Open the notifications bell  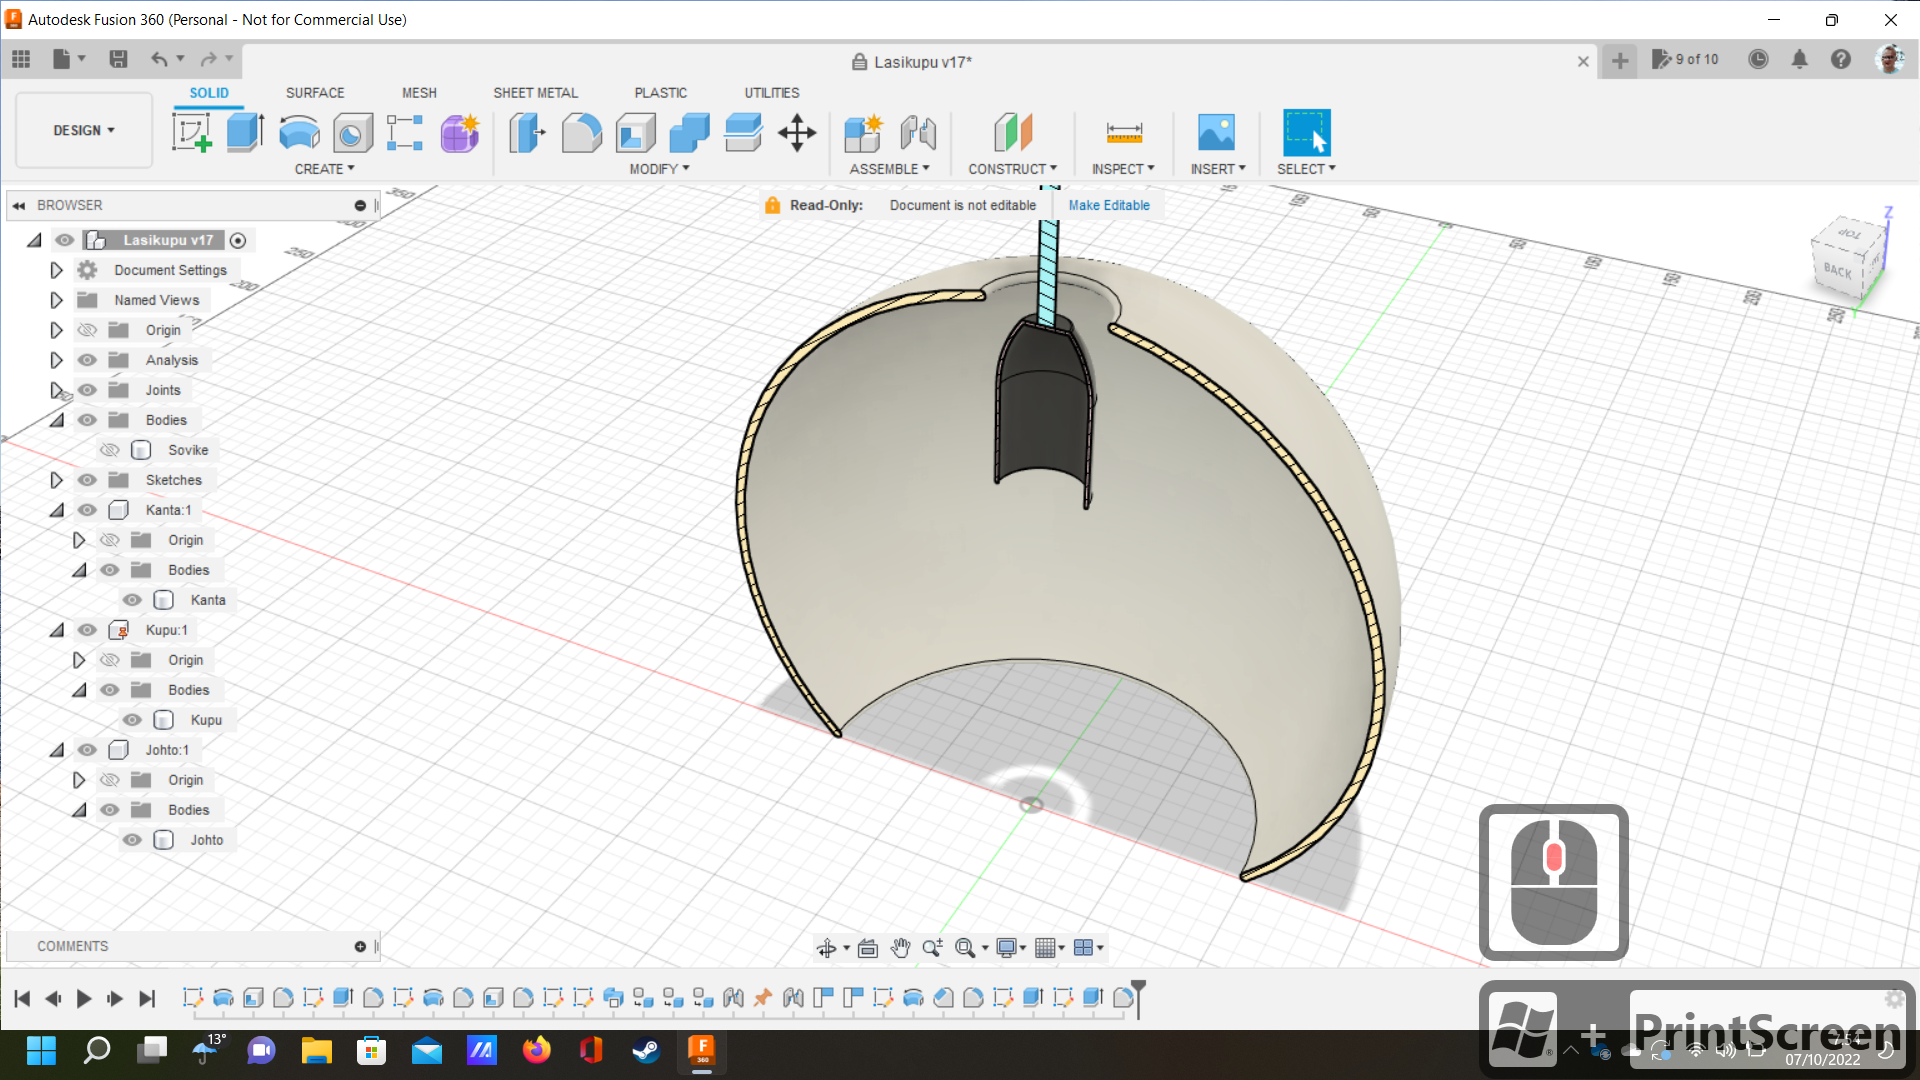click(x=1800, y=59)
